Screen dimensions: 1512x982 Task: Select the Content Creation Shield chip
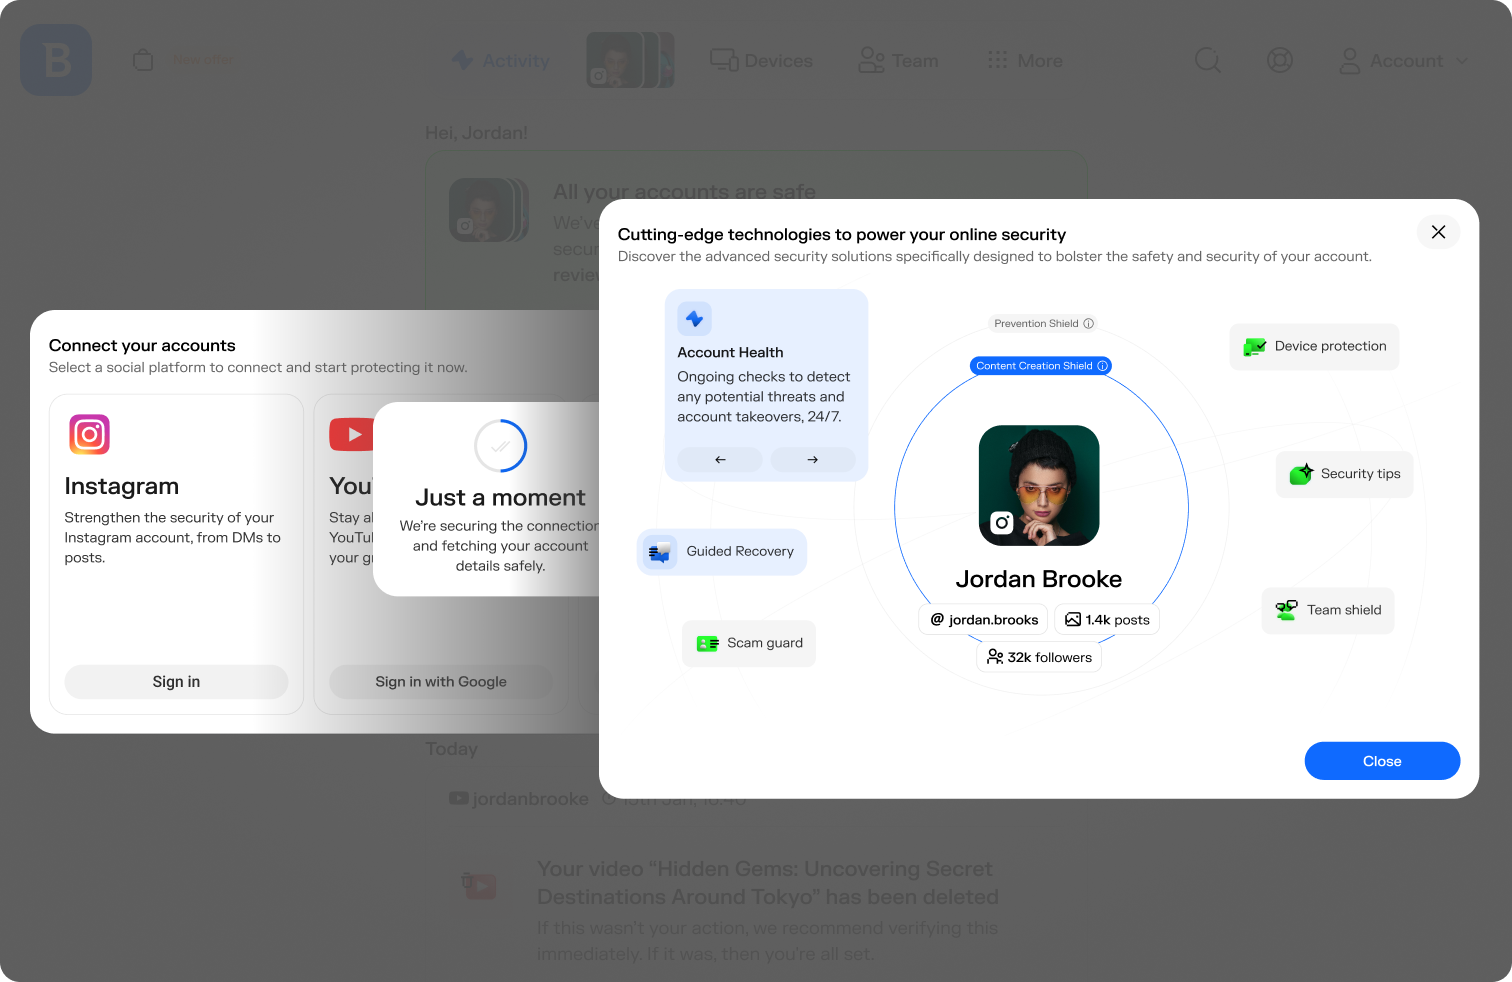click(x=1041, y=366)
